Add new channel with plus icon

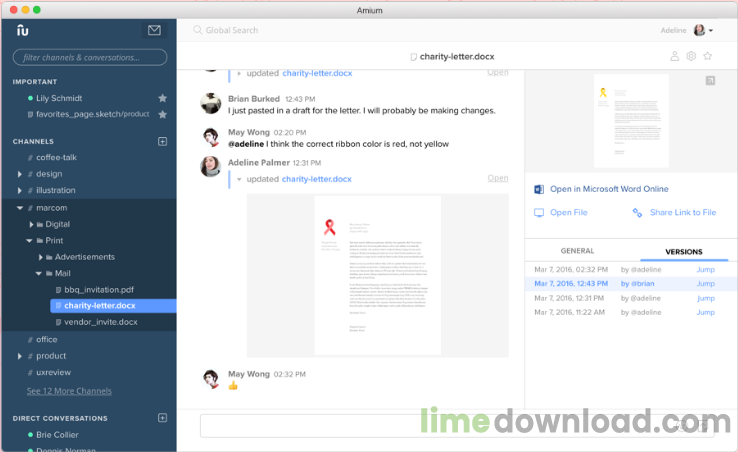coord(162,141)
